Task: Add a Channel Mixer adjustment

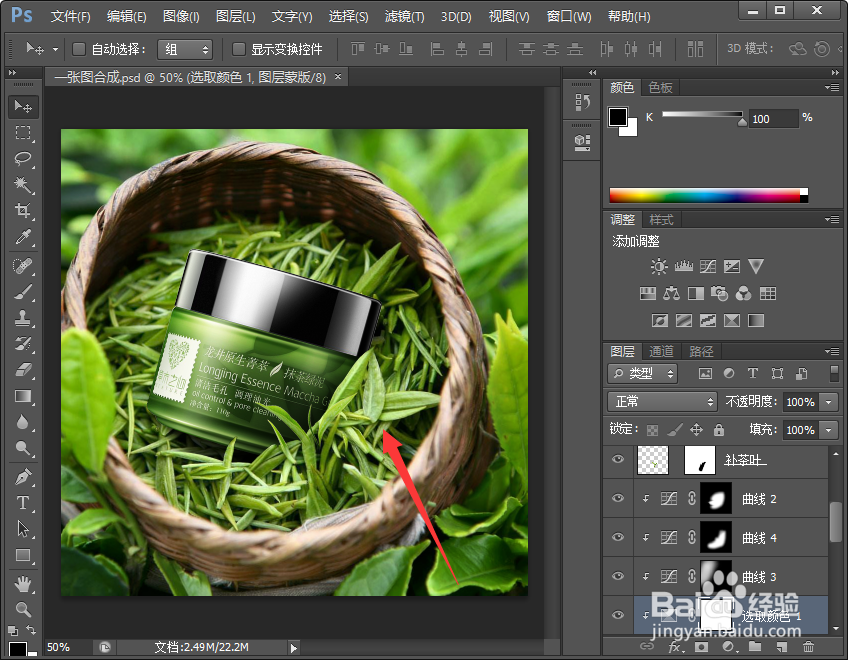Action: coord(744,294)
